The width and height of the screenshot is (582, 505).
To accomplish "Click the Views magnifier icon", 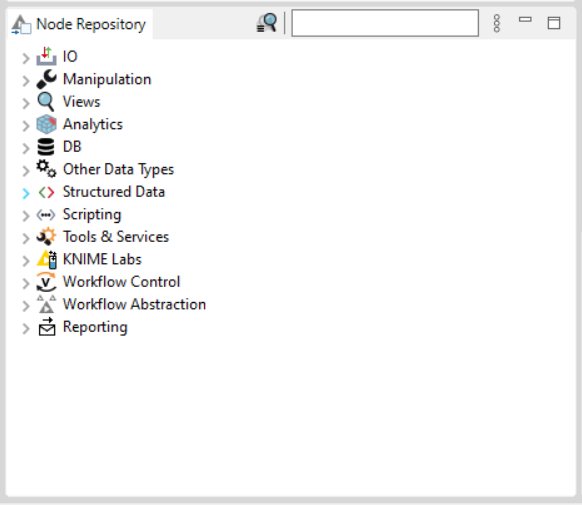I will [x=46, y=102].
